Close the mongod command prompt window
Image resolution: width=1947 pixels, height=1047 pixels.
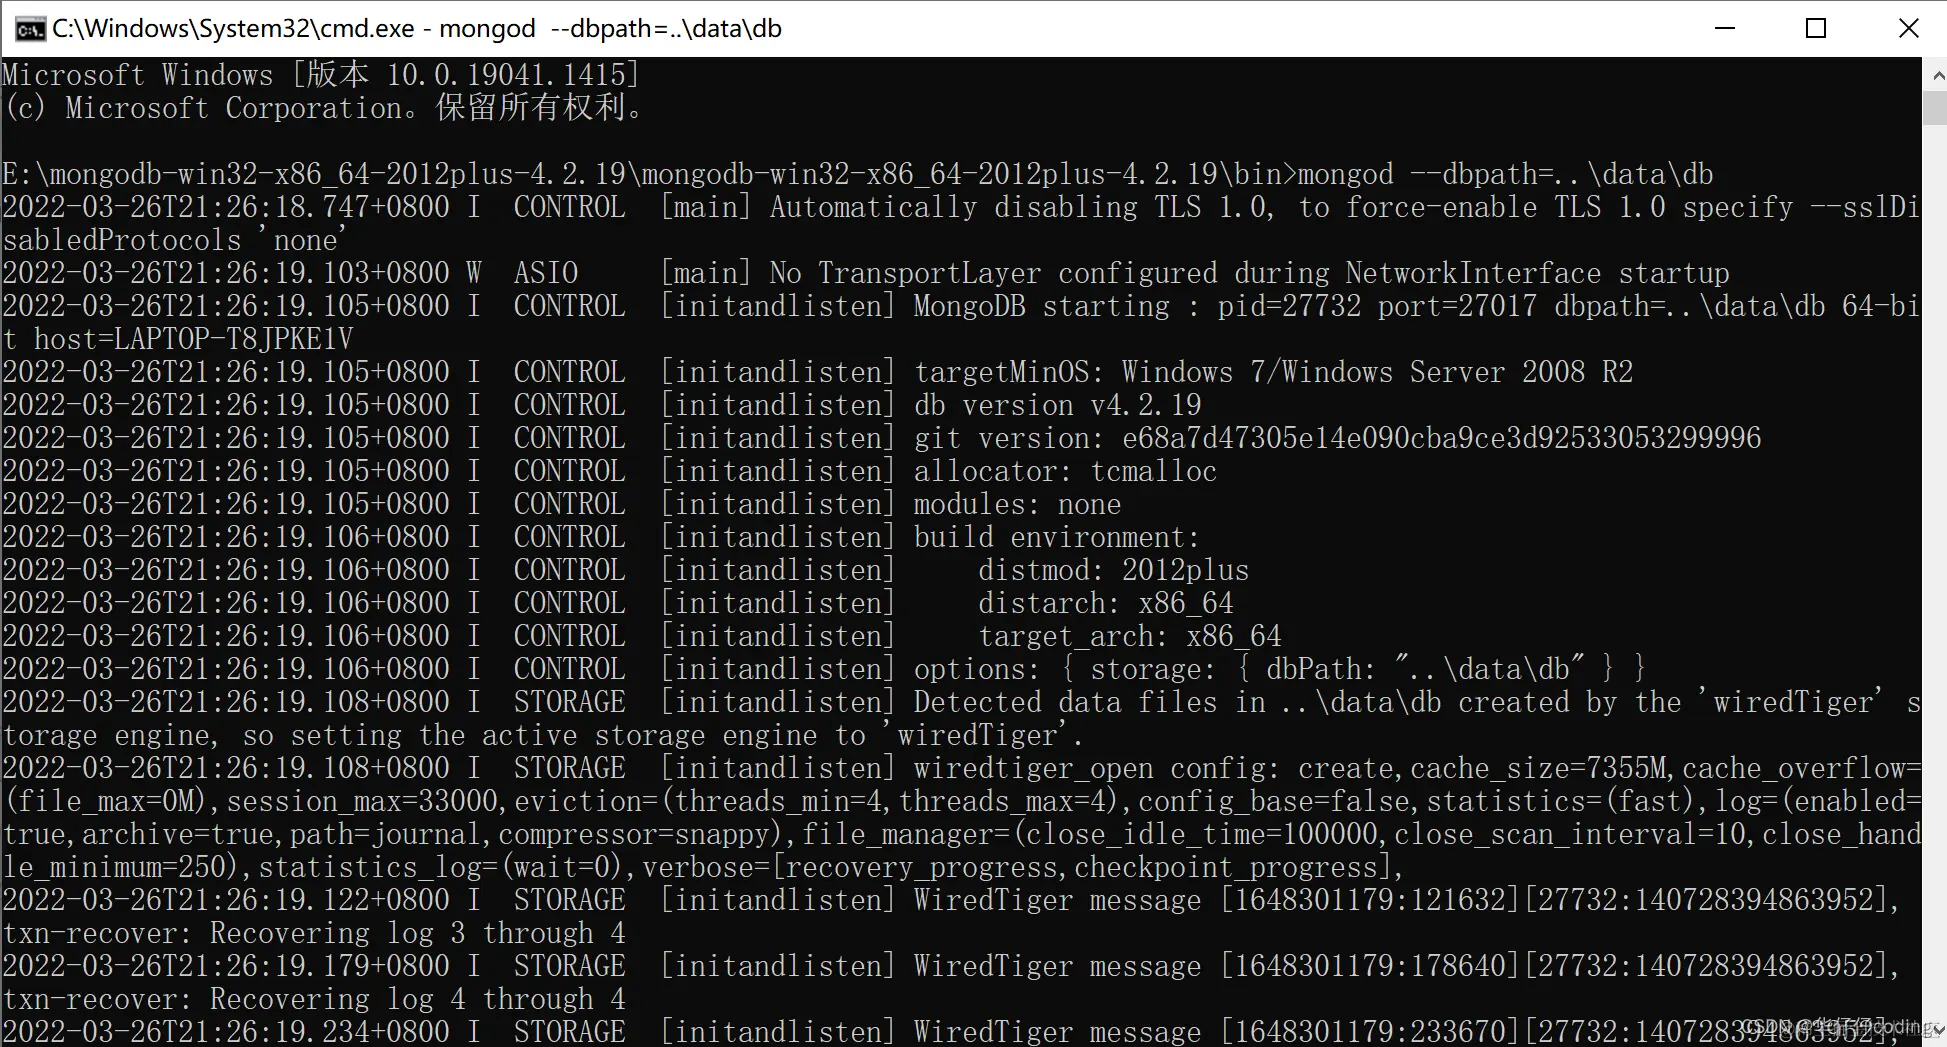pyautogui.click(x=1908, y=28)
